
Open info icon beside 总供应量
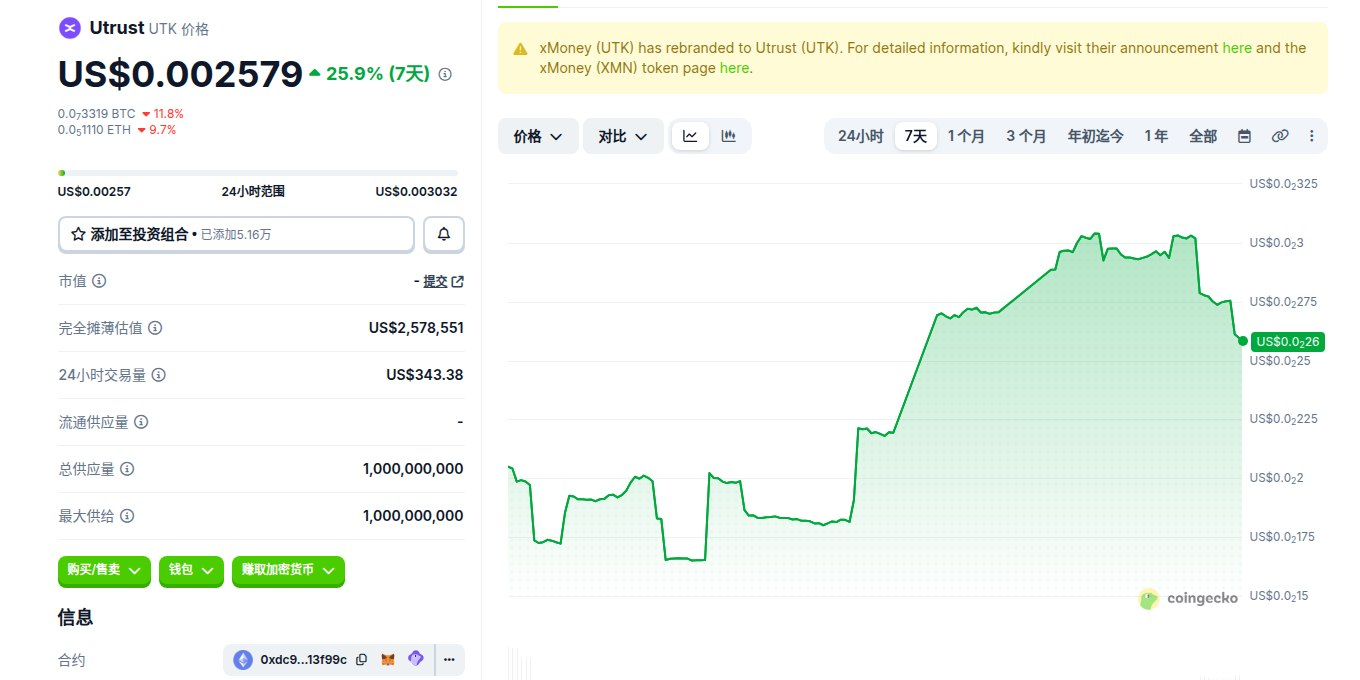point(127,469)
